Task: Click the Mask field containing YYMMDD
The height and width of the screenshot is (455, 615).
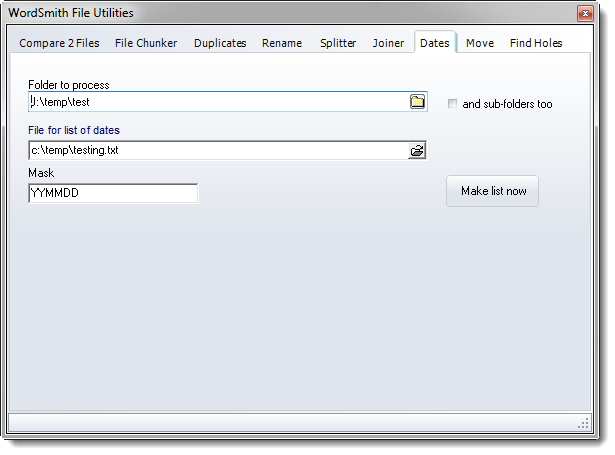Action: pyautogui.click(x=113, y=194)
